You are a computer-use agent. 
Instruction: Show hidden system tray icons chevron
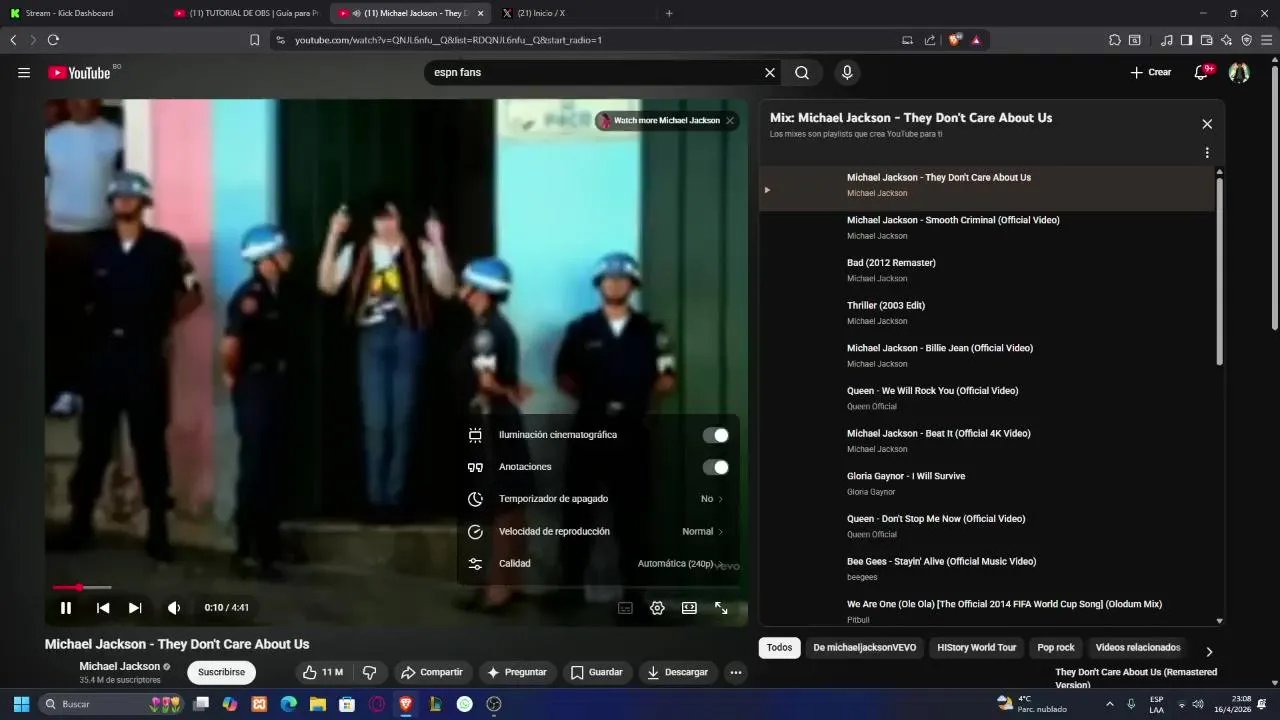point(1109,704)
